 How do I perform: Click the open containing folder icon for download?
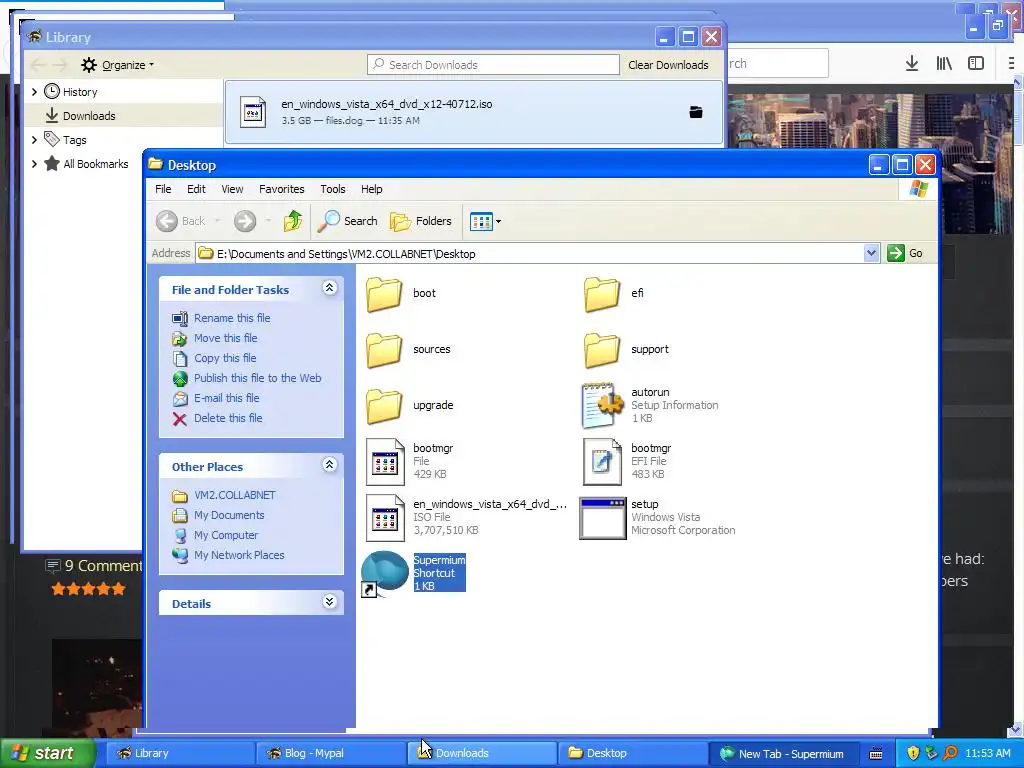pos(696,112)
